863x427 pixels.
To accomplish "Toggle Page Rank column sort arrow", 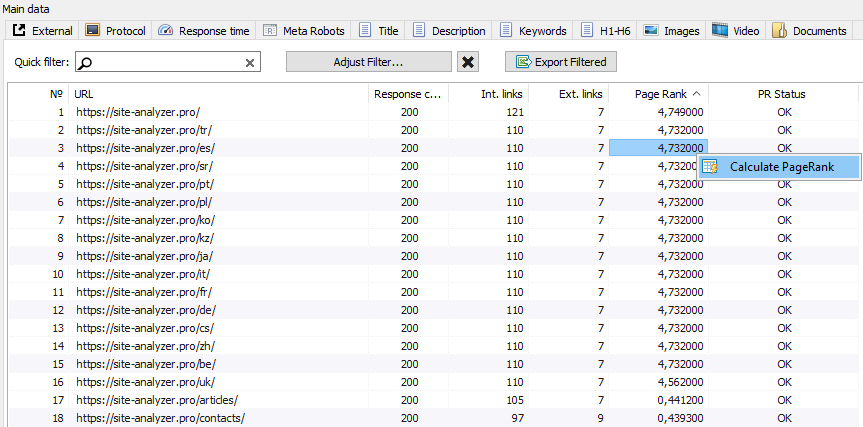I will [x=696, y=94].
